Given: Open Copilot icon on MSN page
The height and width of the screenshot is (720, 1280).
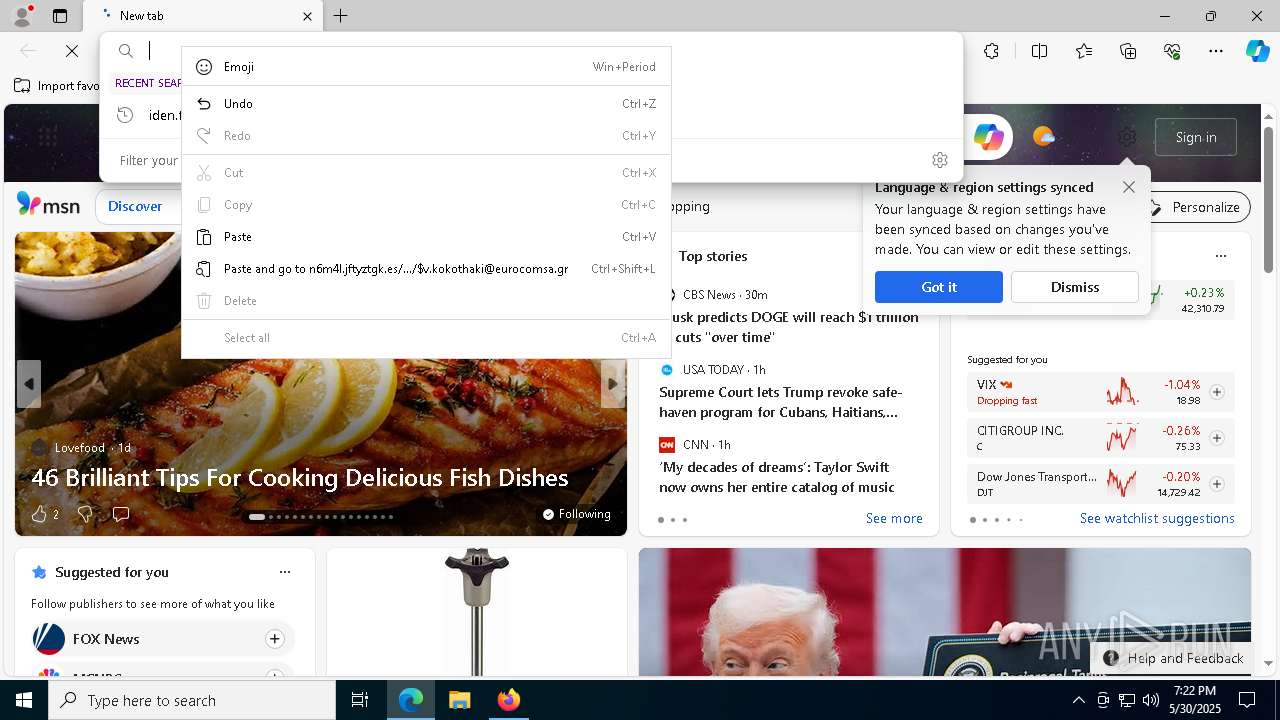Looking at the screenshot, I should click(x=988, y=137).
